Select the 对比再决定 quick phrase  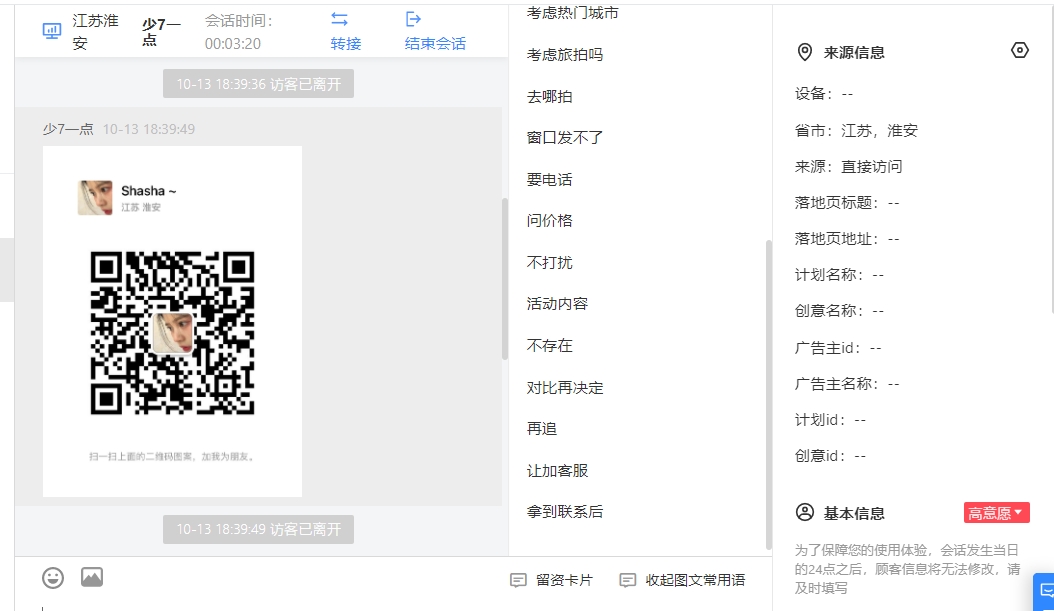coord(565,388)
